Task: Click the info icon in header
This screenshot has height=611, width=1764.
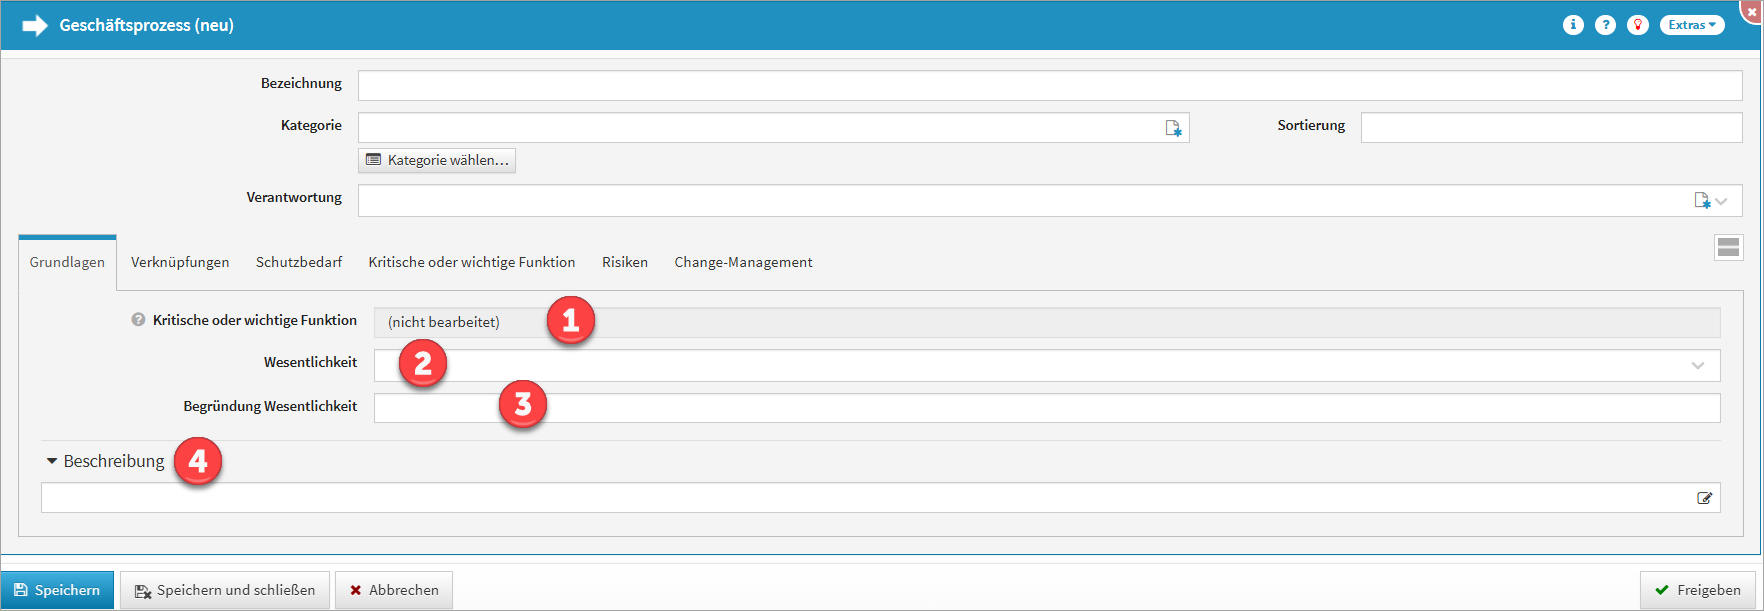Action: [1573, 25]
